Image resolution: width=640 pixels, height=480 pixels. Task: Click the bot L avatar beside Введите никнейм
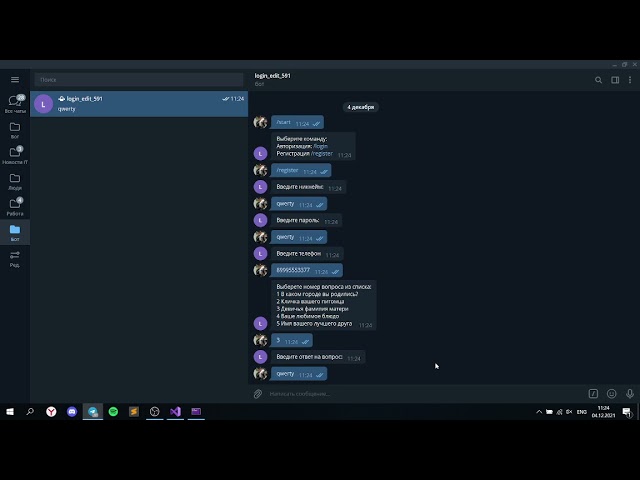pos(260,187)
